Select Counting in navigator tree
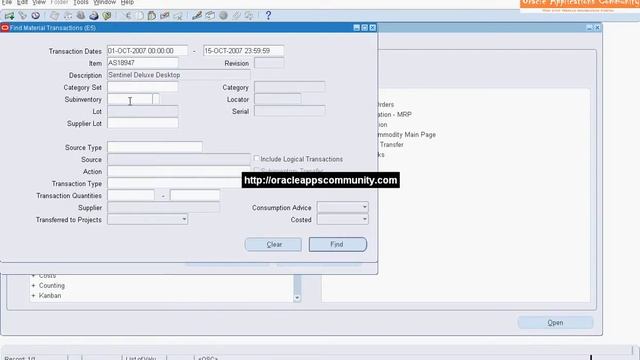 click(x=52, y=286)
